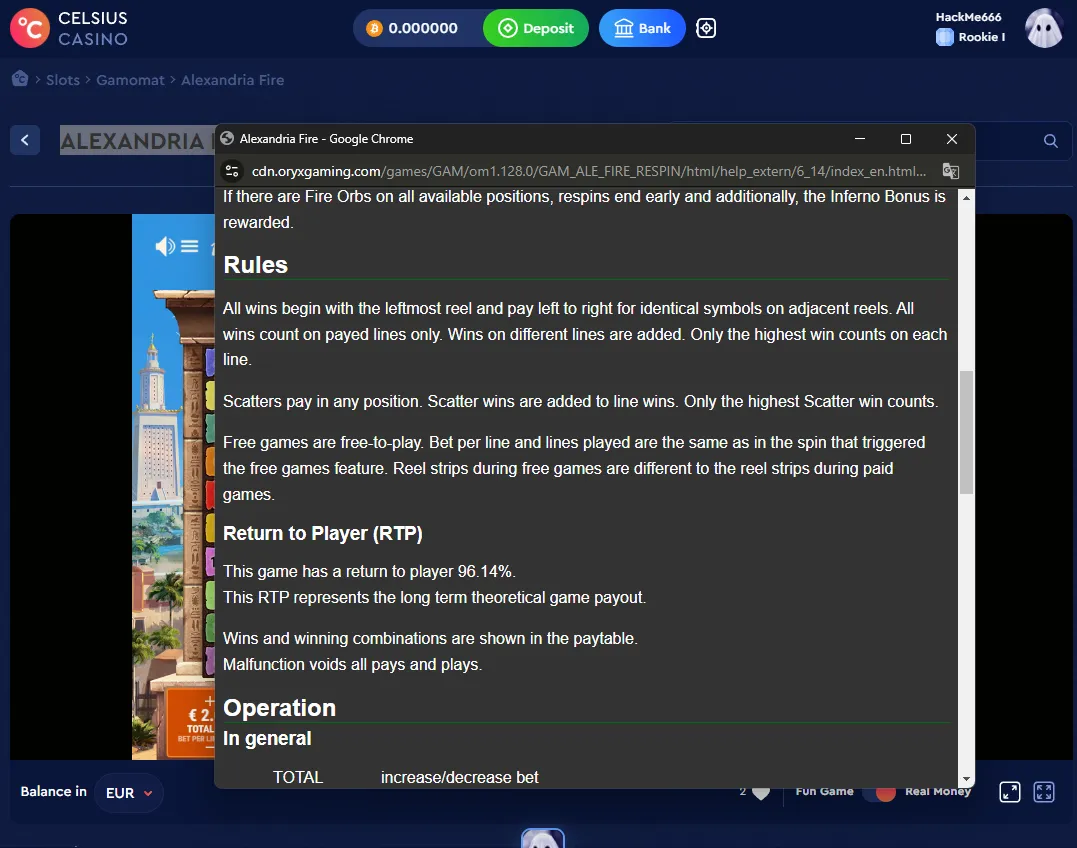Click the 'TOTAL' label in the Operation table
The height and width of the screenshot is (848, 1077).
(x=298, y=777)
